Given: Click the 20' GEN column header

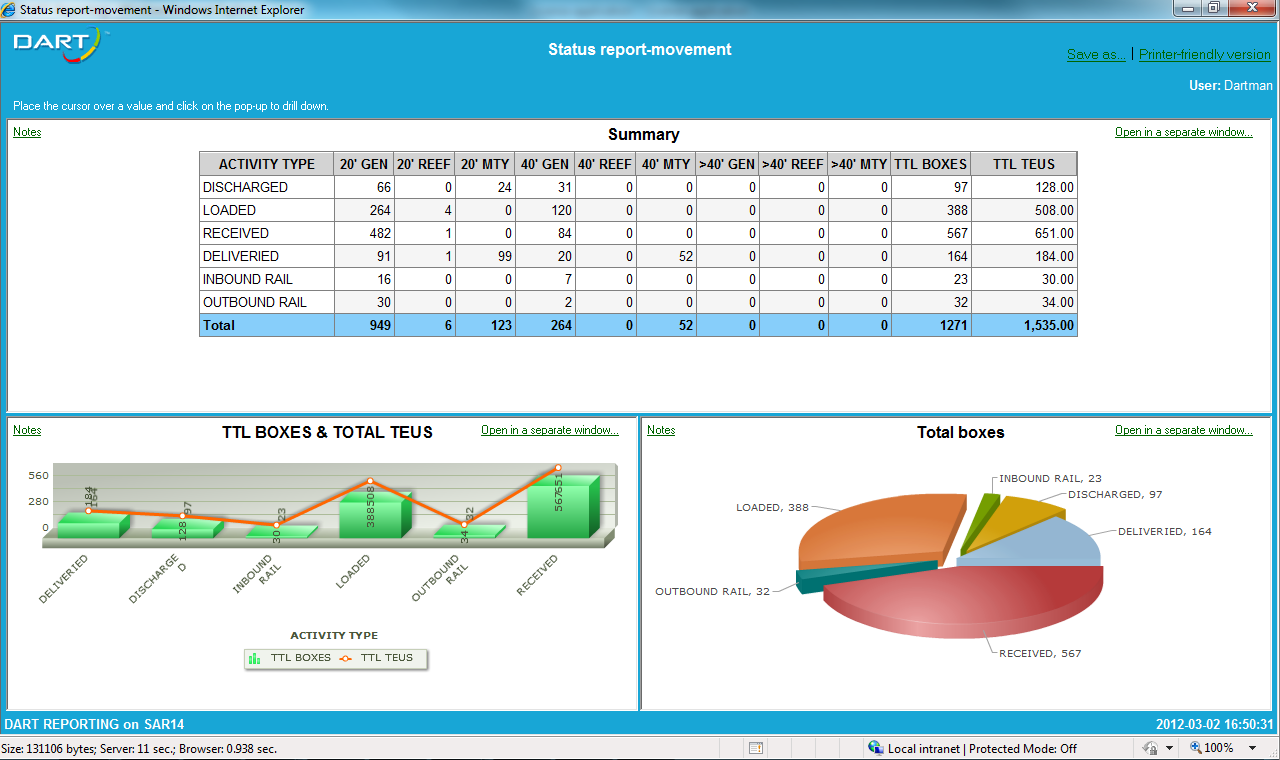Looking at the screenshot, I should pos(364,164).
